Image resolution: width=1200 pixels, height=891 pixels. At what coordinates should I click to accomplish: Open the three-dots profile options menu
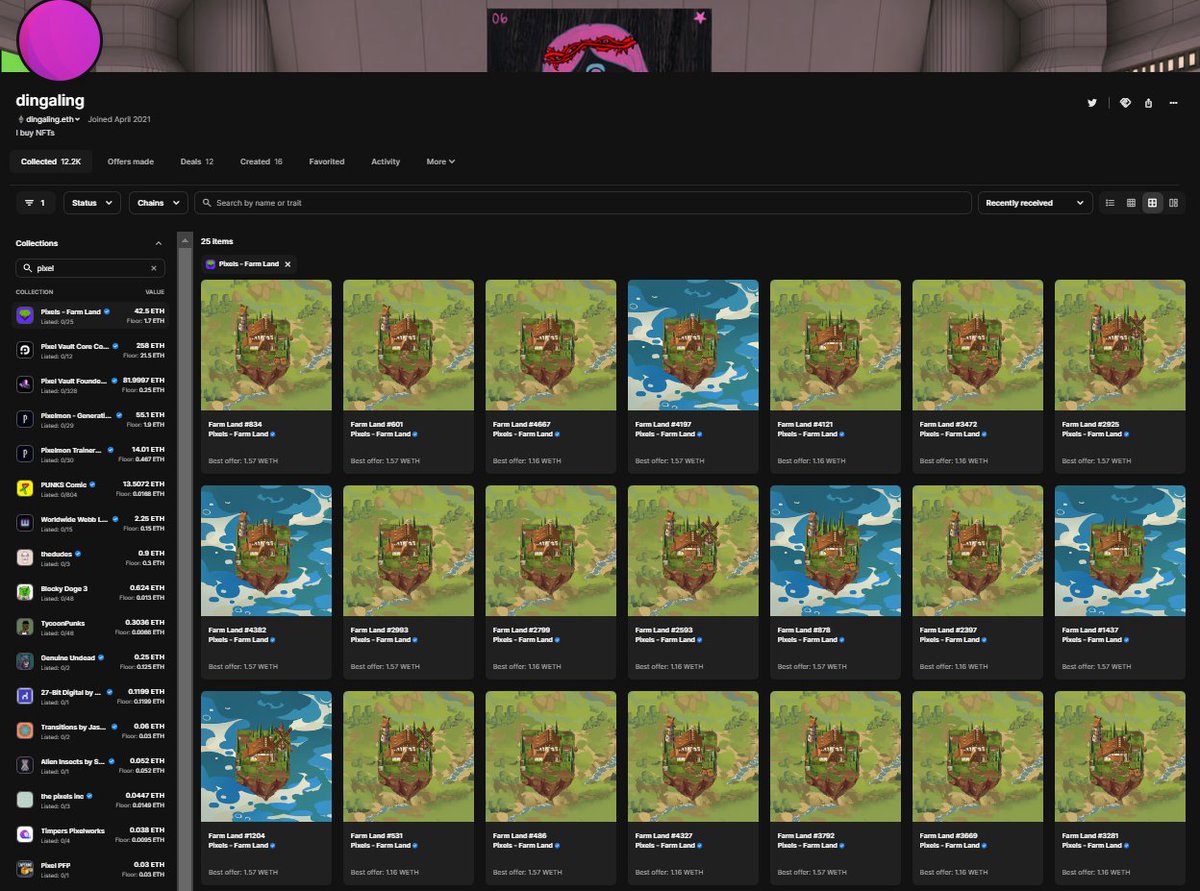(1173, 103)
